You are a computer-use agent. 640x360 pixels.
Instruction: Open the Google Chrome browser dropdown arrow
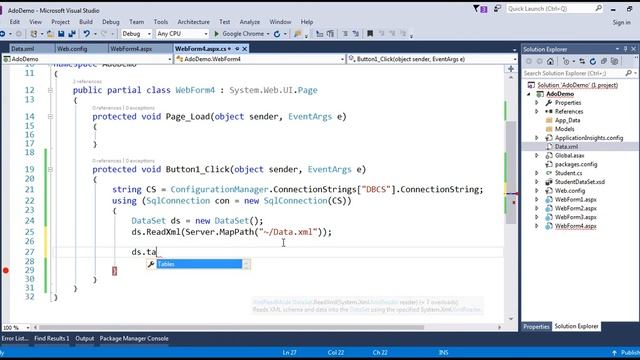pos(268,34)
